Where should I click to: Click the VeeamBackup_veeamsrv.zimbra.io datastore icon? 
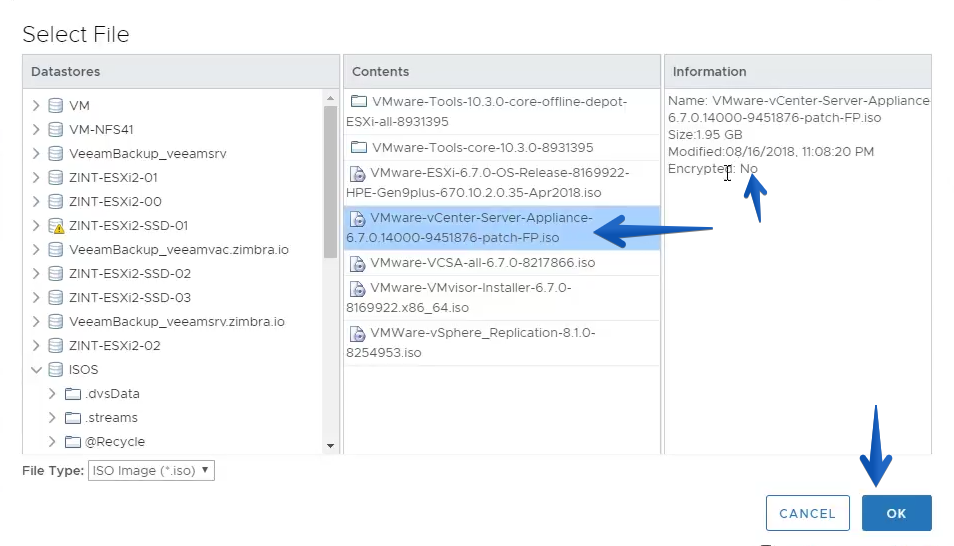(55, 321)
